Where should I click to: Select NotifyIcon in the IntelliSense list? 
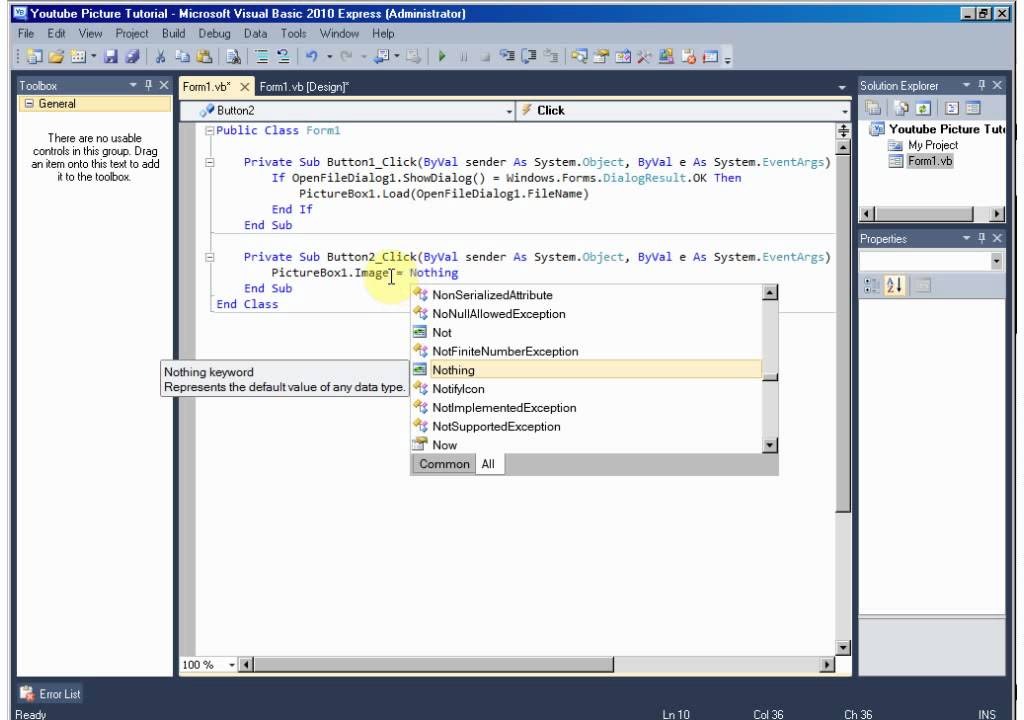point(586,389)
